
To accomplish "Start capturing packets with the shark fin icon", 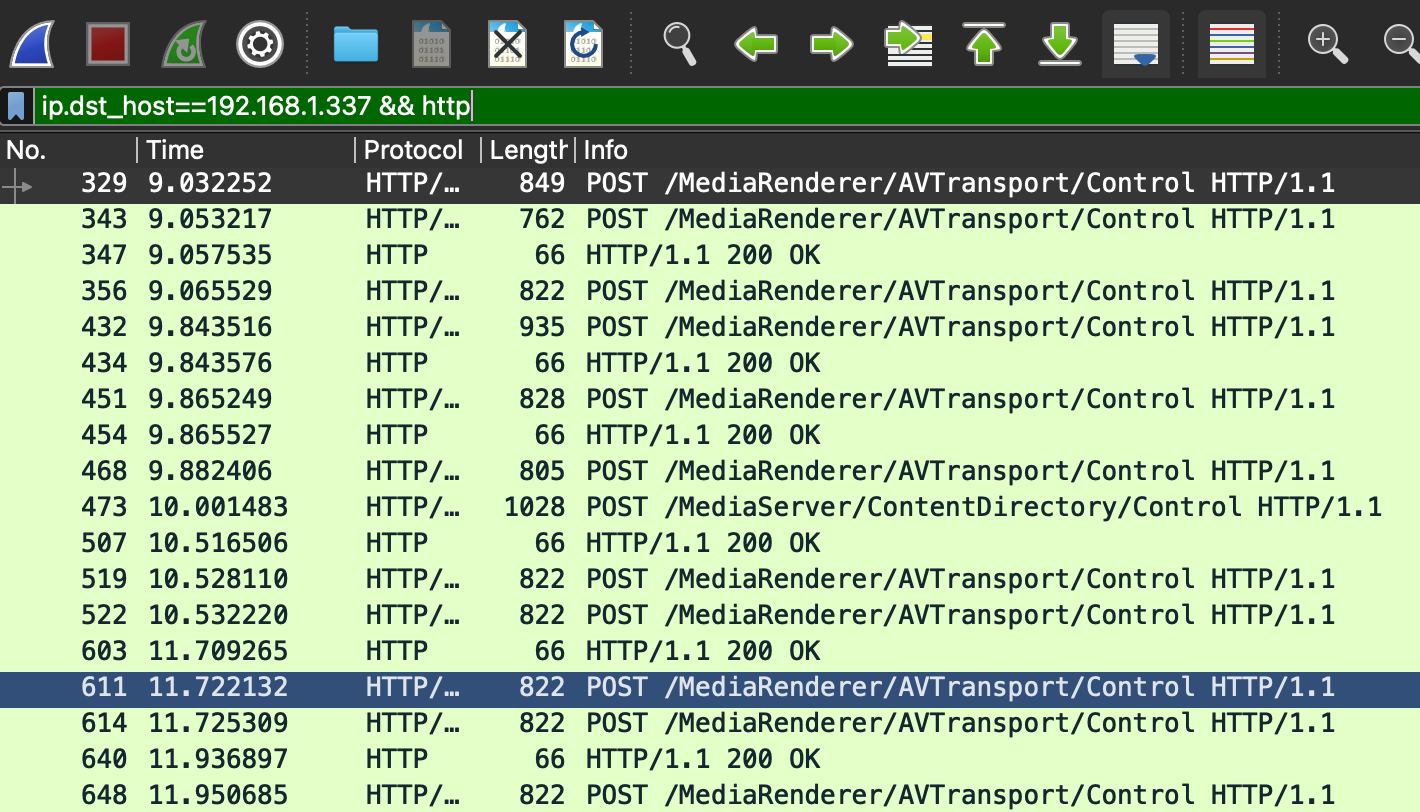I will click(32, 44).
